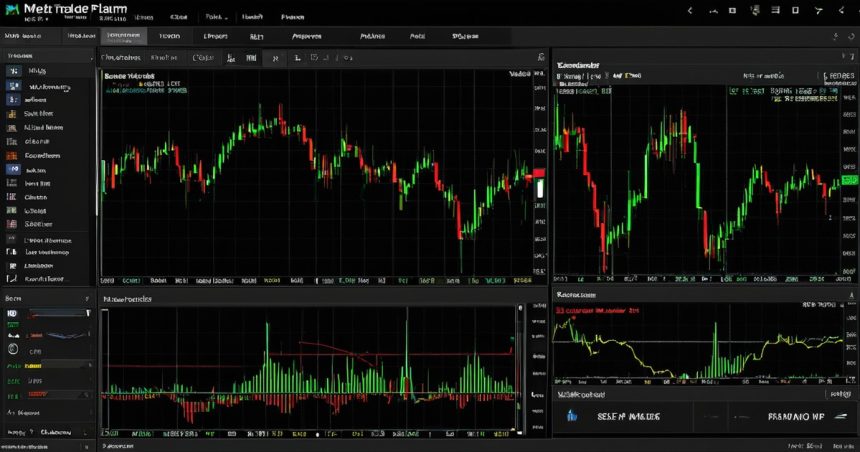
Task: Click the green logo icon beside the app title
Action: [12, 9]
